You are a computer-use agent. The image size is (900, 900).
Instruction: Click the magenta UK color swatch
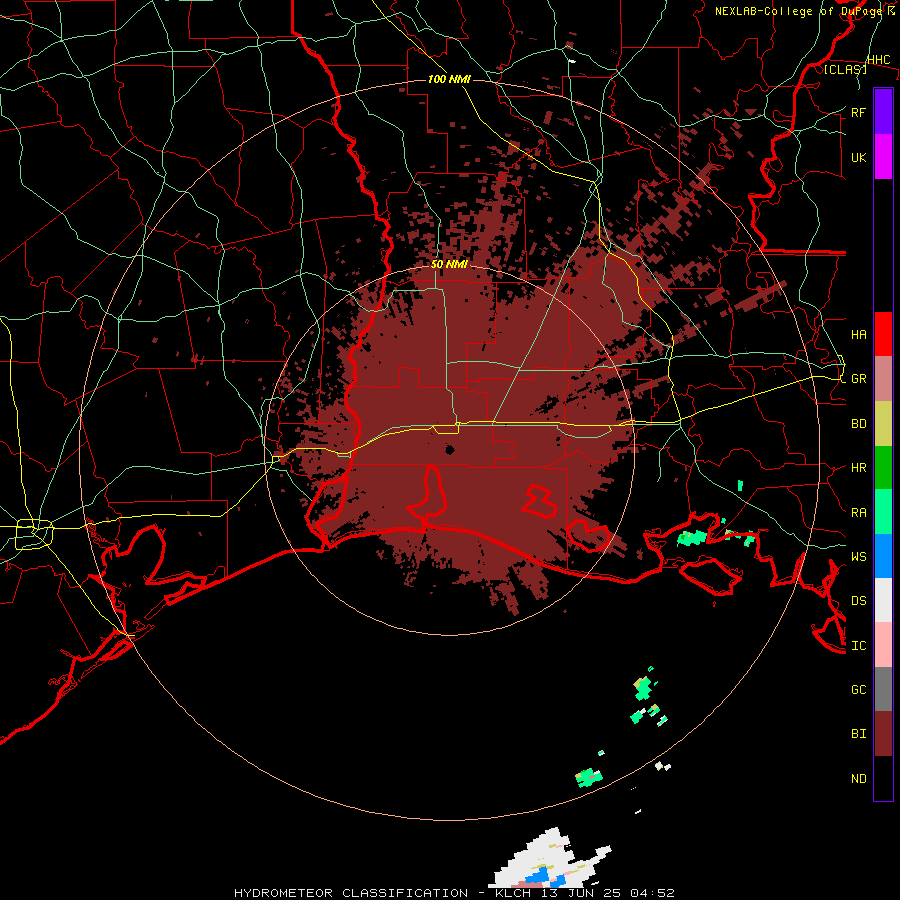pyautogui.click(x=883, y=157)
